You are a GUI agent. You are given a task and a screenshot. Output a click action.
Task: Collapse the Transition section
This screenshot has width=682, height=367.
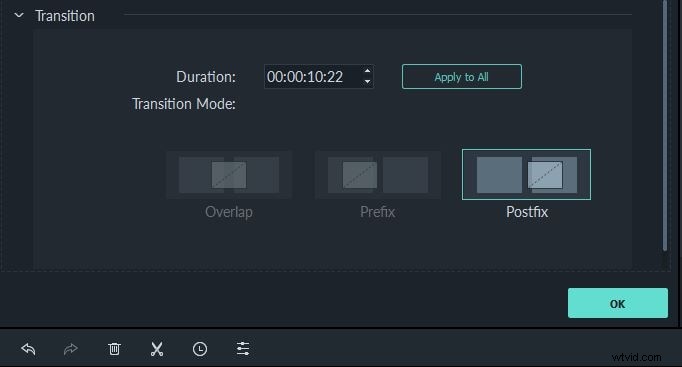point(19,16)
